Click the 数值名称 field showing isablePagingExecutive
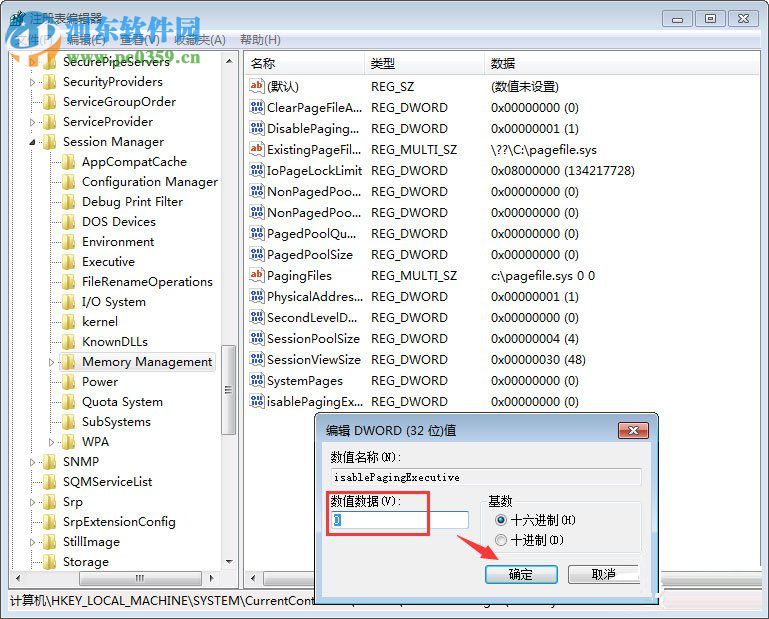This screenshot has width=769, height=619. 486,477
